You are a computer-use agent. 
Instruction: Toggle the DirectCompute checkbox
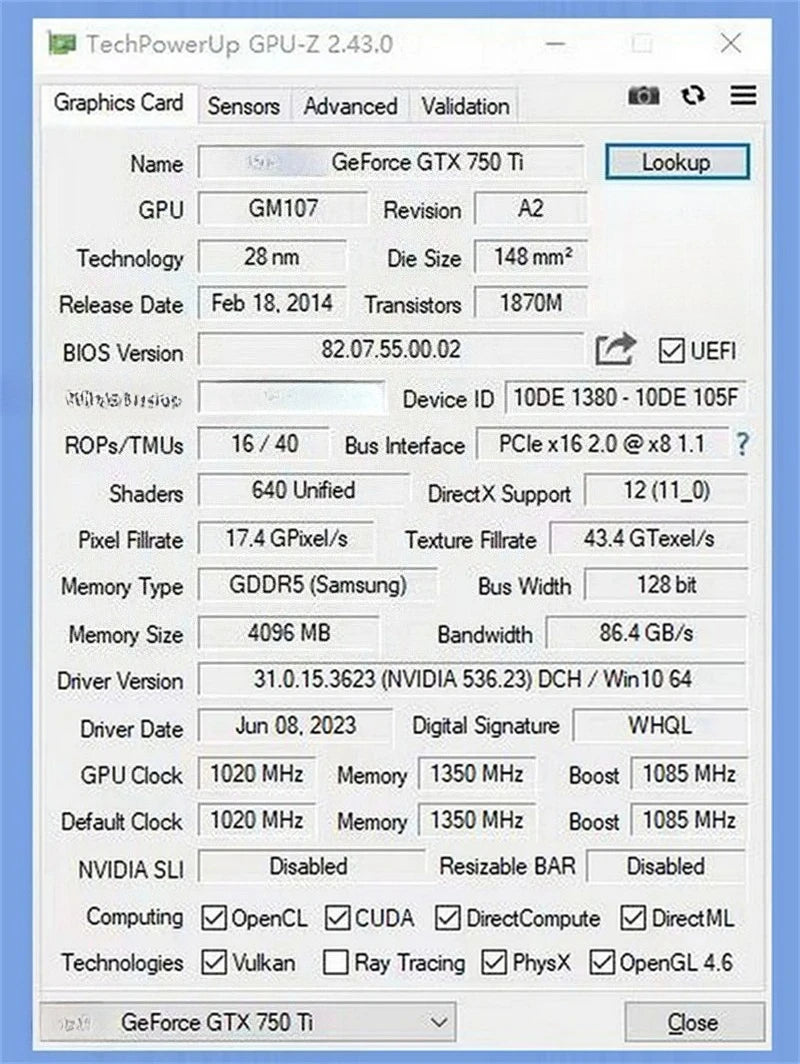coord(448,918)
